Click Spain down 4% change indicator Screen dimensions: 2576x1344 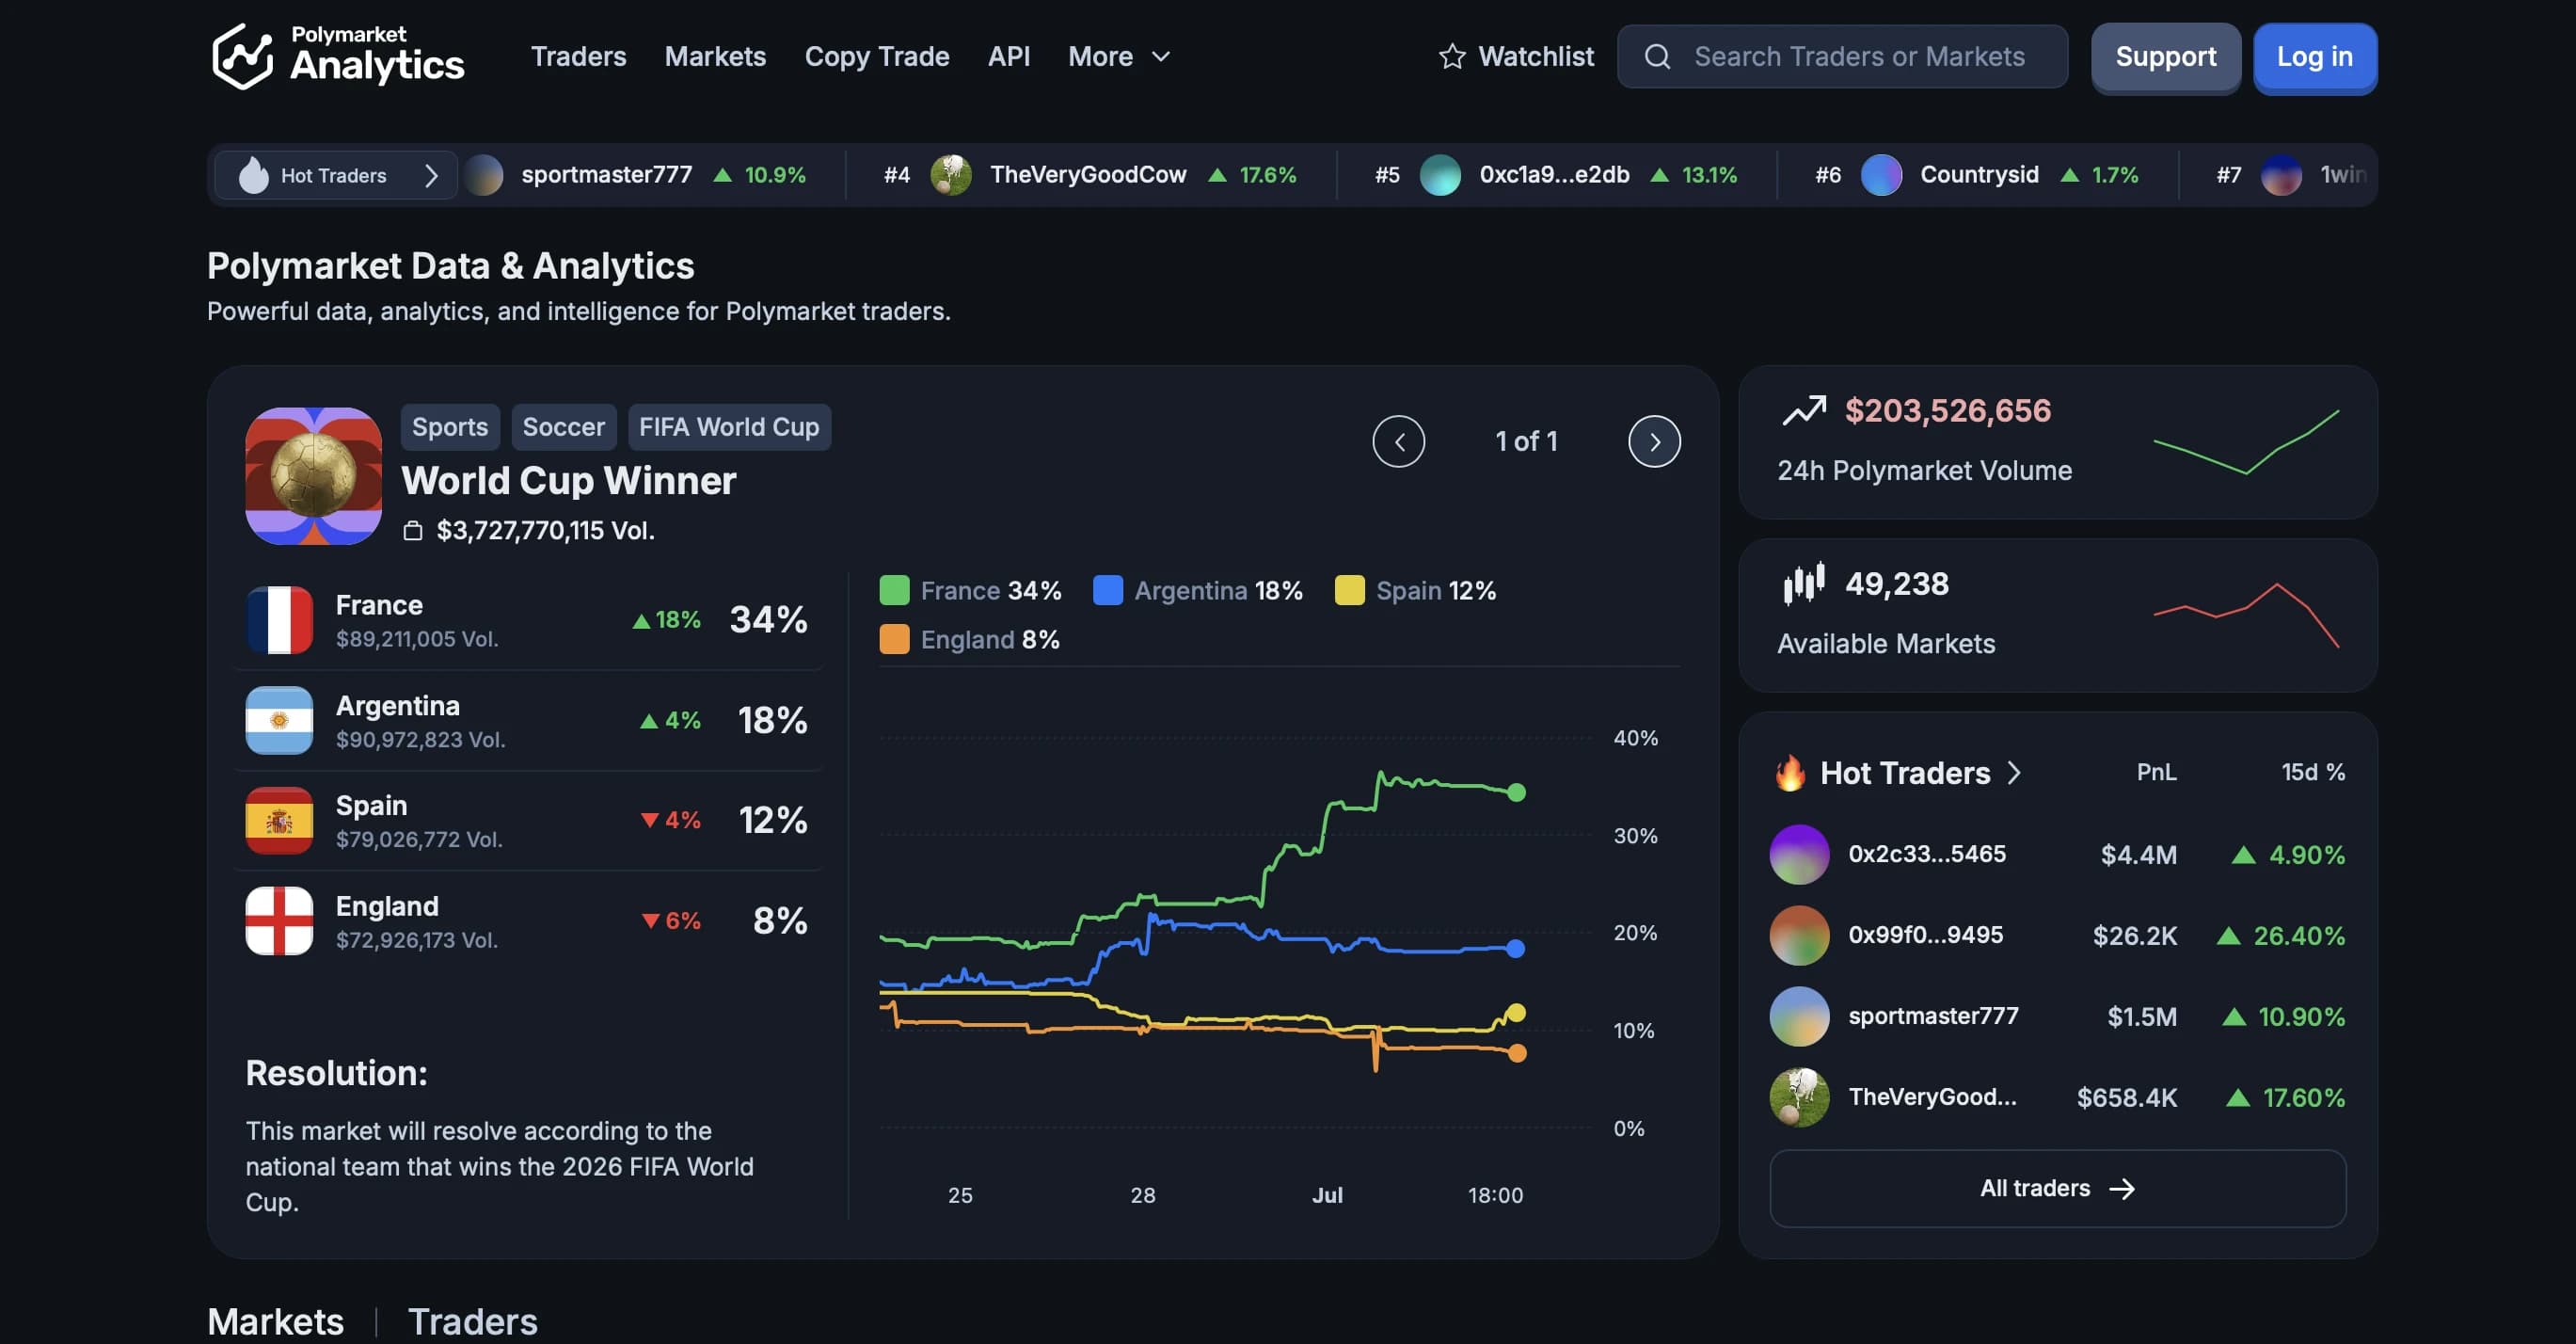pos(671,820)
